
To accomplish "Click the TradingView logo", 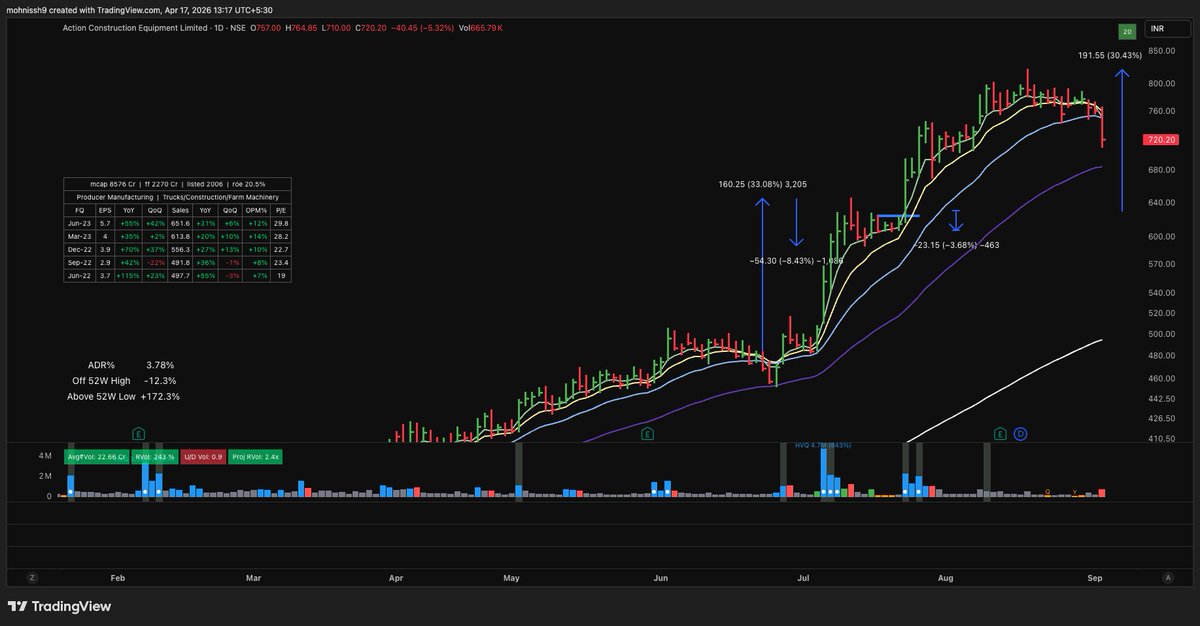I will point(59,606).
